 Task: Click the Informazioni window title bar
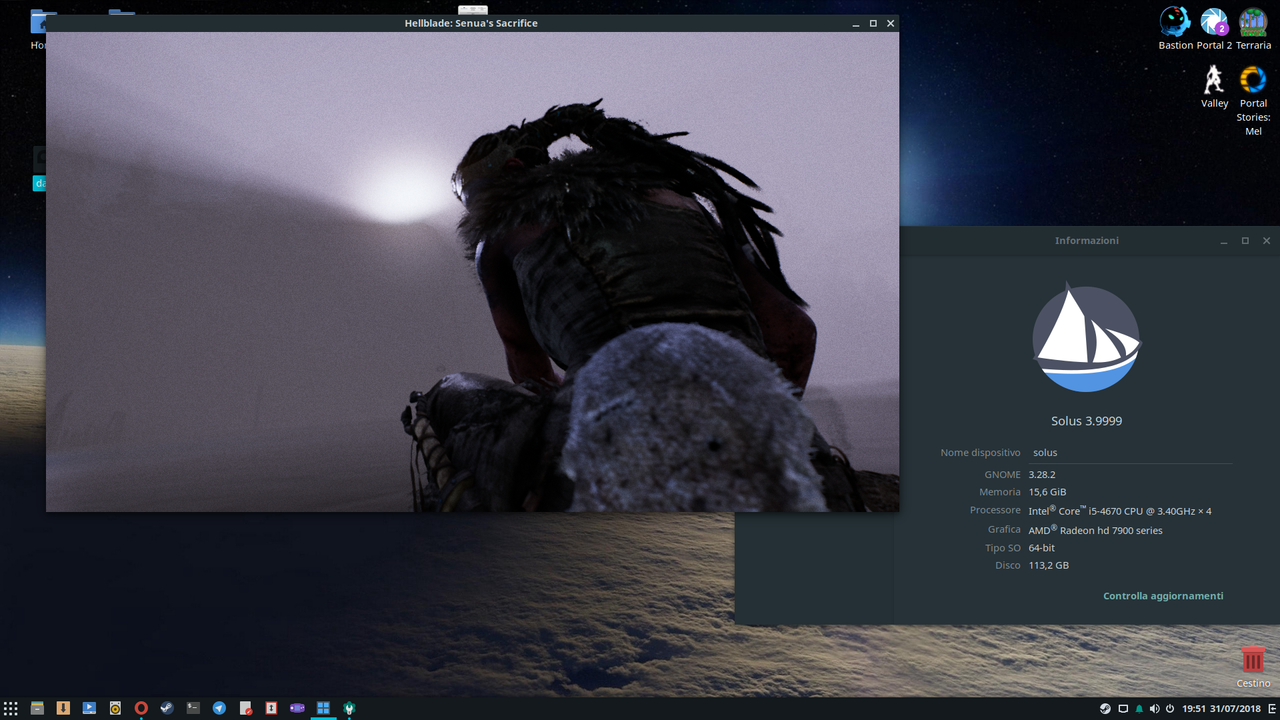pyautogui.click(x=1087, y=241)
